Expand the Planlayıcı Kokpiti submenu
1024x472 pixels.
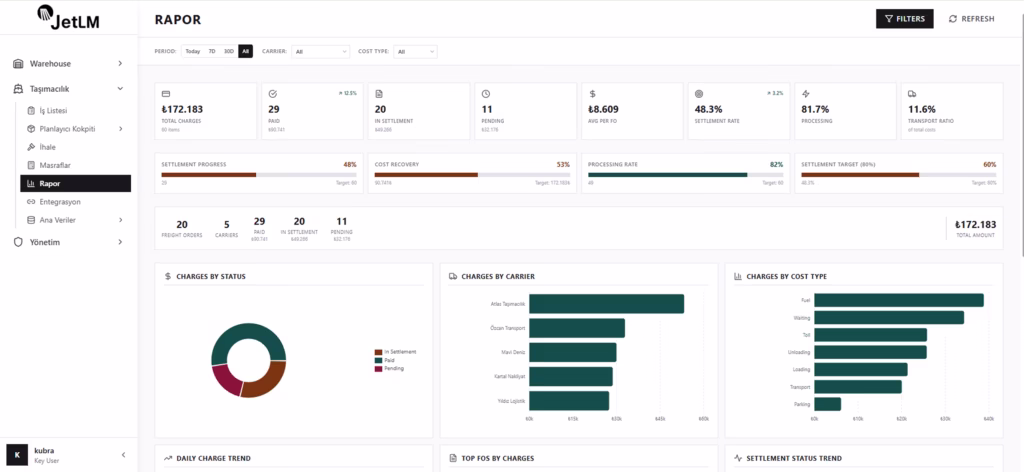pos(120,129)
